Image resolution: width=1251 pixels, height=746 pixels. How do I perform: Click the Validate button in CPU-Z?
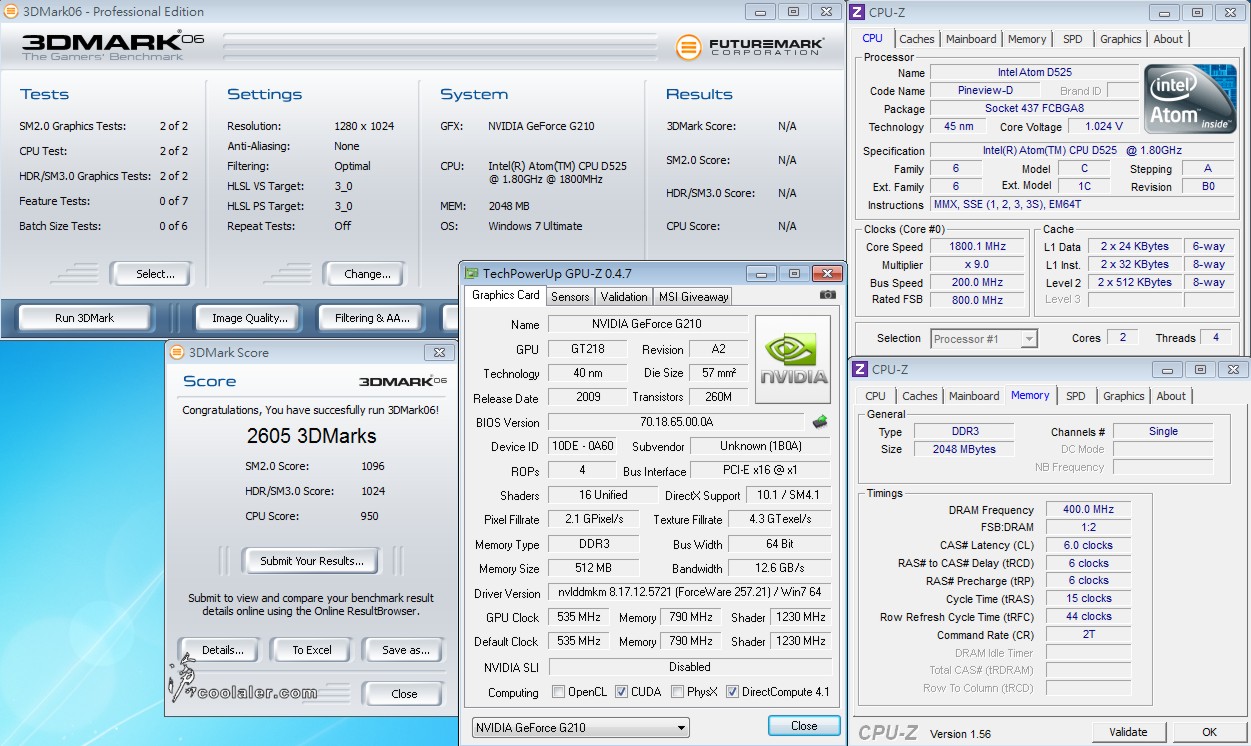[x=1128, y=732]
